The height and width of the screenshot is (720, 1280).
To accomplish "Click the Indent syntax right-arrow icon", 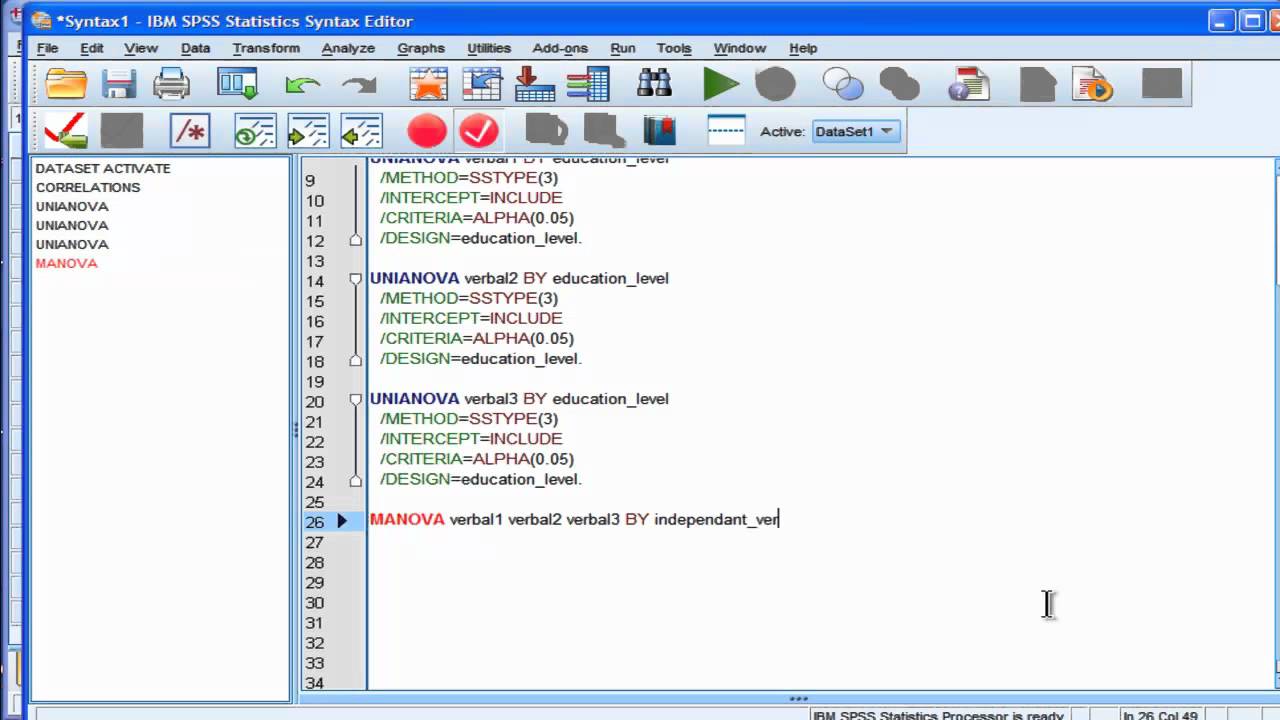I will tap(308, 131).
